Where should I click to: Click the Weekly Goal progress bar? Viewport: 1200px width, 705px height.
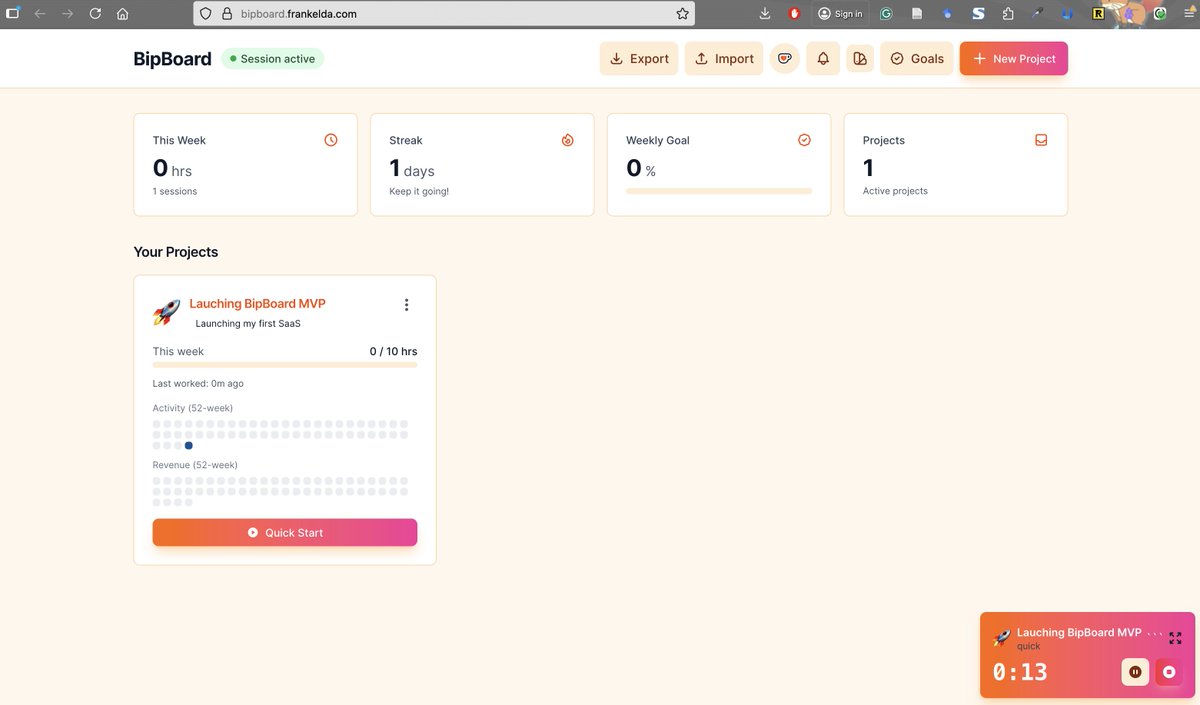719,191
